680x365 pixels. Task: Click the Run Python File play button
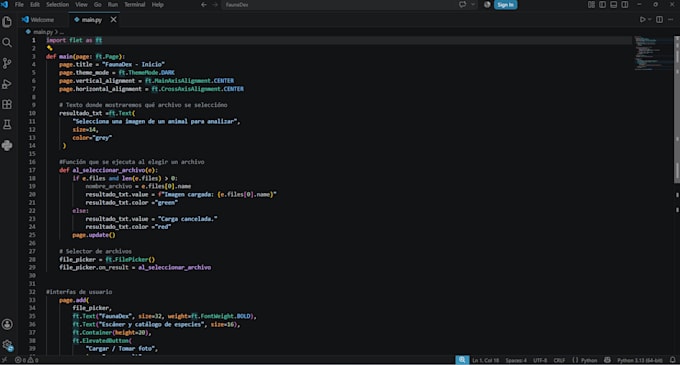pyautogui.click(x=642, y=20)
